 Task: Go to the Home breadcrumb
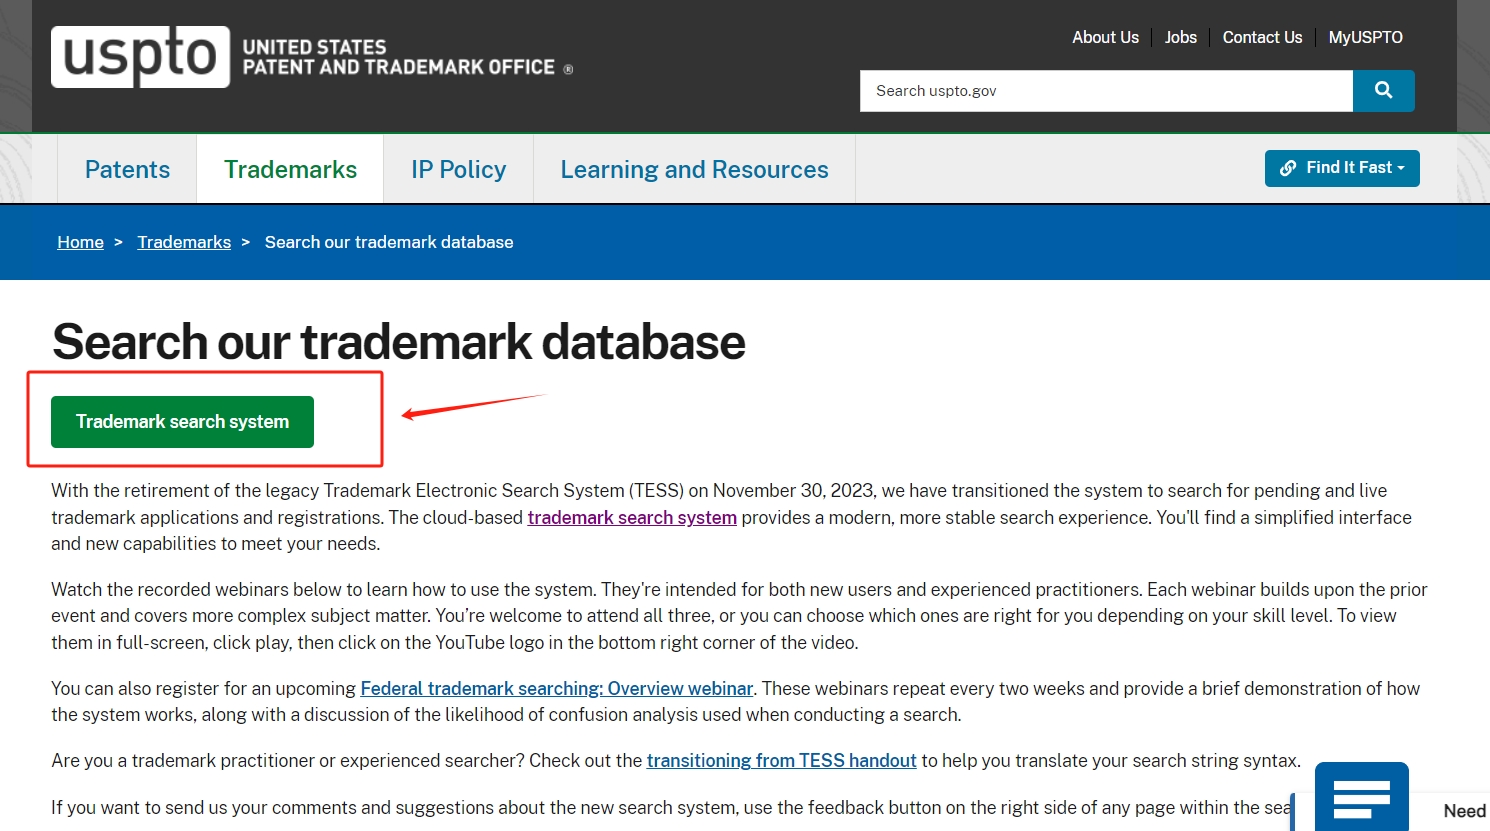point(80,241)
